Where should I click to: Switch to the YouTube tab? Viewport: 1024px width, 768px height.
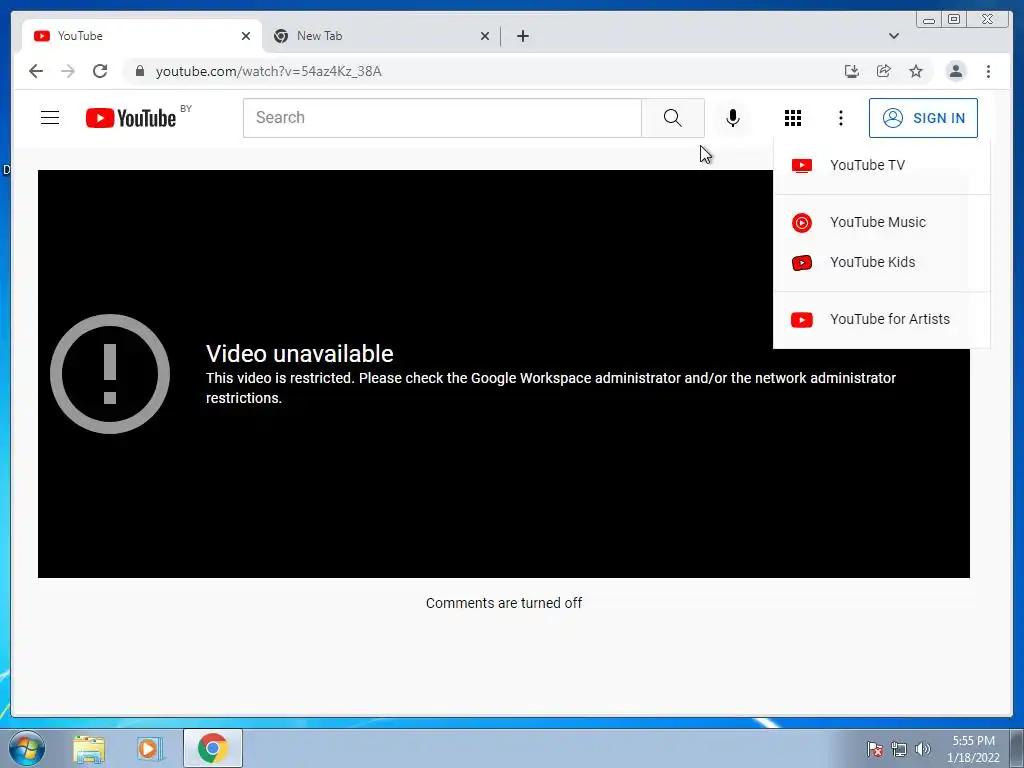[142, 36]
